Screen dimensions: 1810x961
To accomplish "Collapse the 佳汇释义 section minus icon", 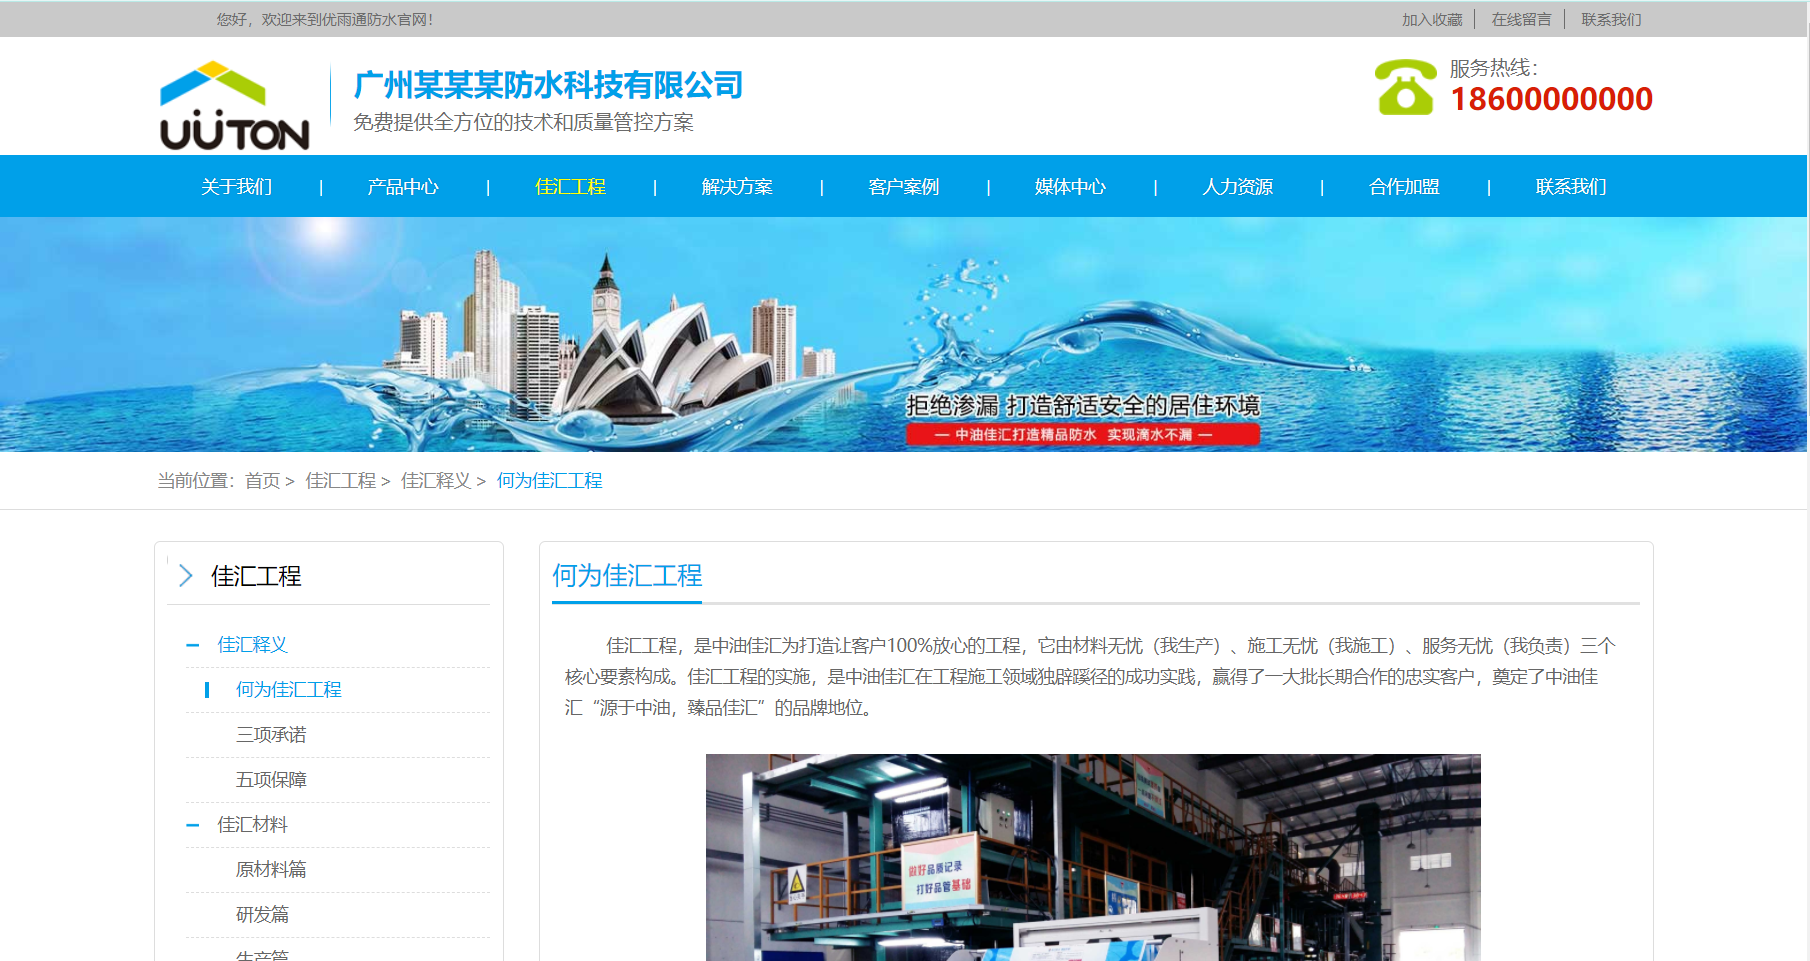I will coord(193,646).
